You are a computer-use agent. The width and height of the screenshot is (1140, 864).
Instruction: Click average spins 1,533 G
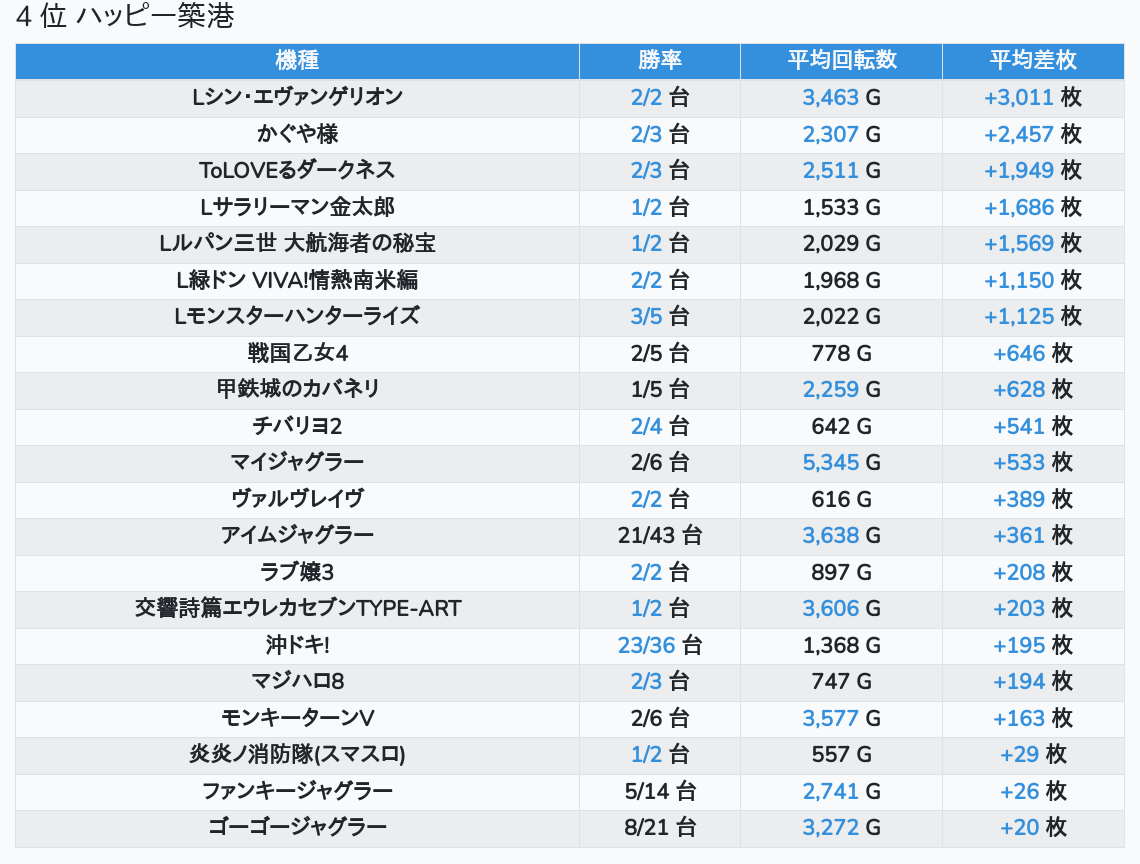click(x=842, y=207)
